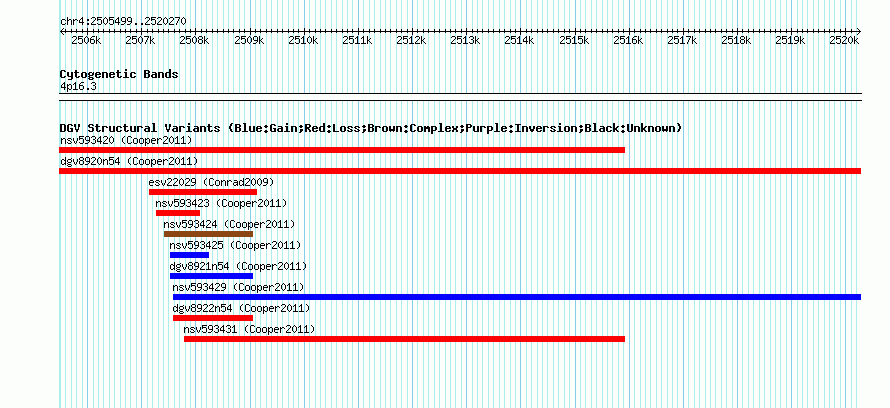Click the 2510k ruler position

[x=303, y=40]
